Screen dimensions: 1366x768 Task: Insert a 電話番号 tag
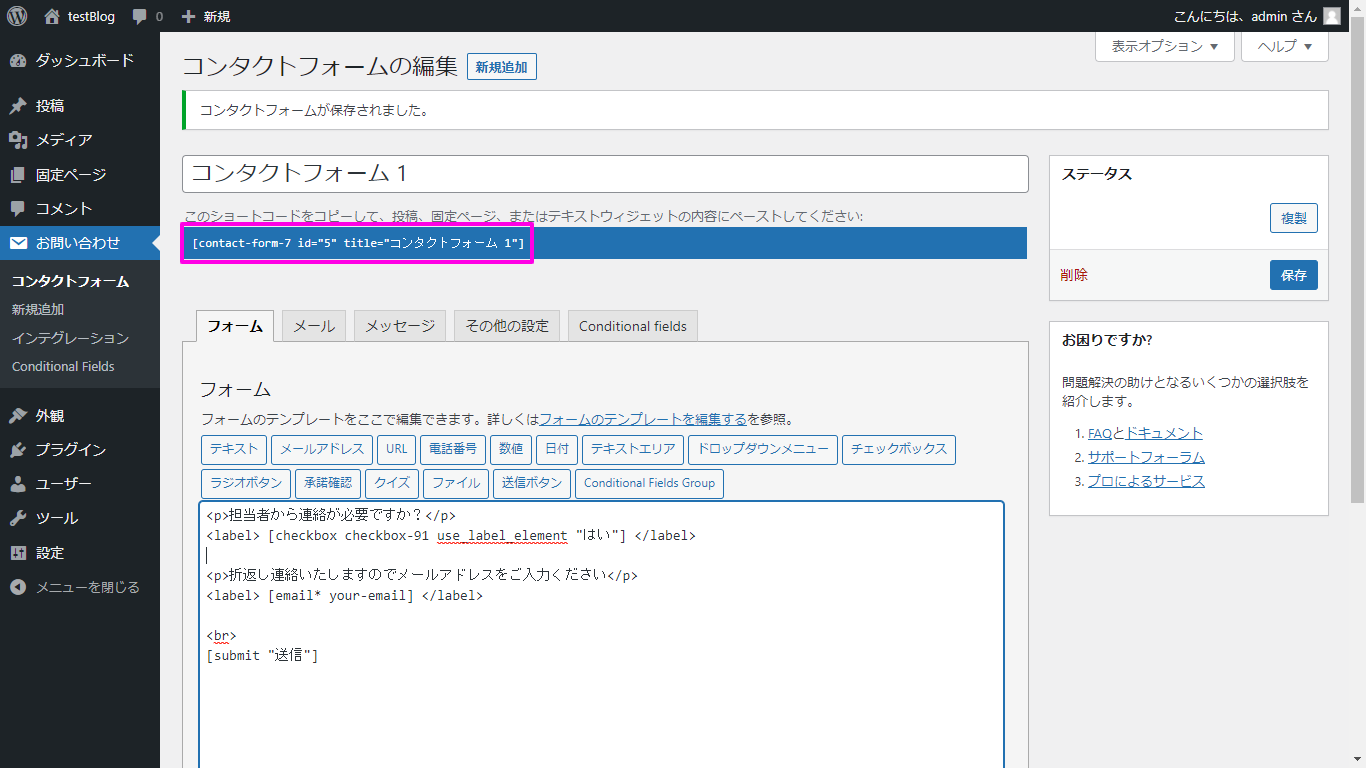[454, 450]
